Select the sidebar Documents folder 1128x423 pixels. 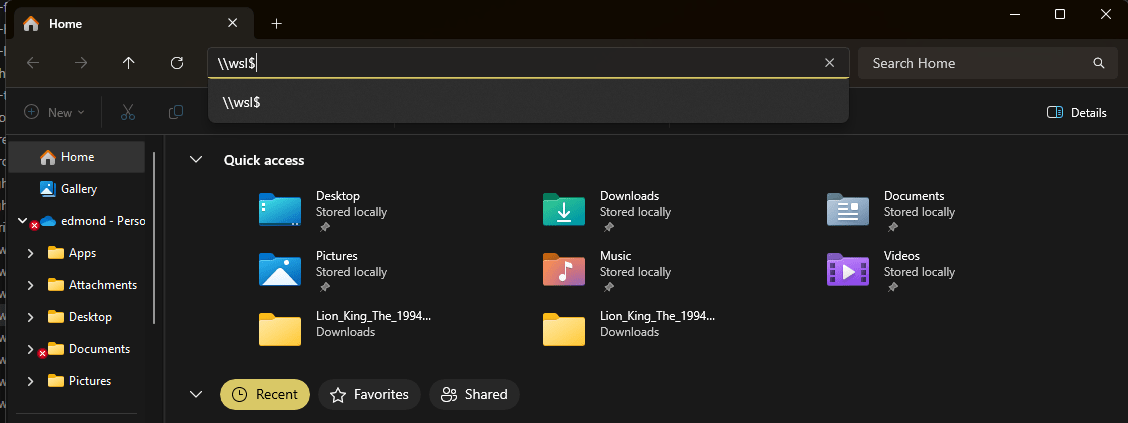coord(88,349)
